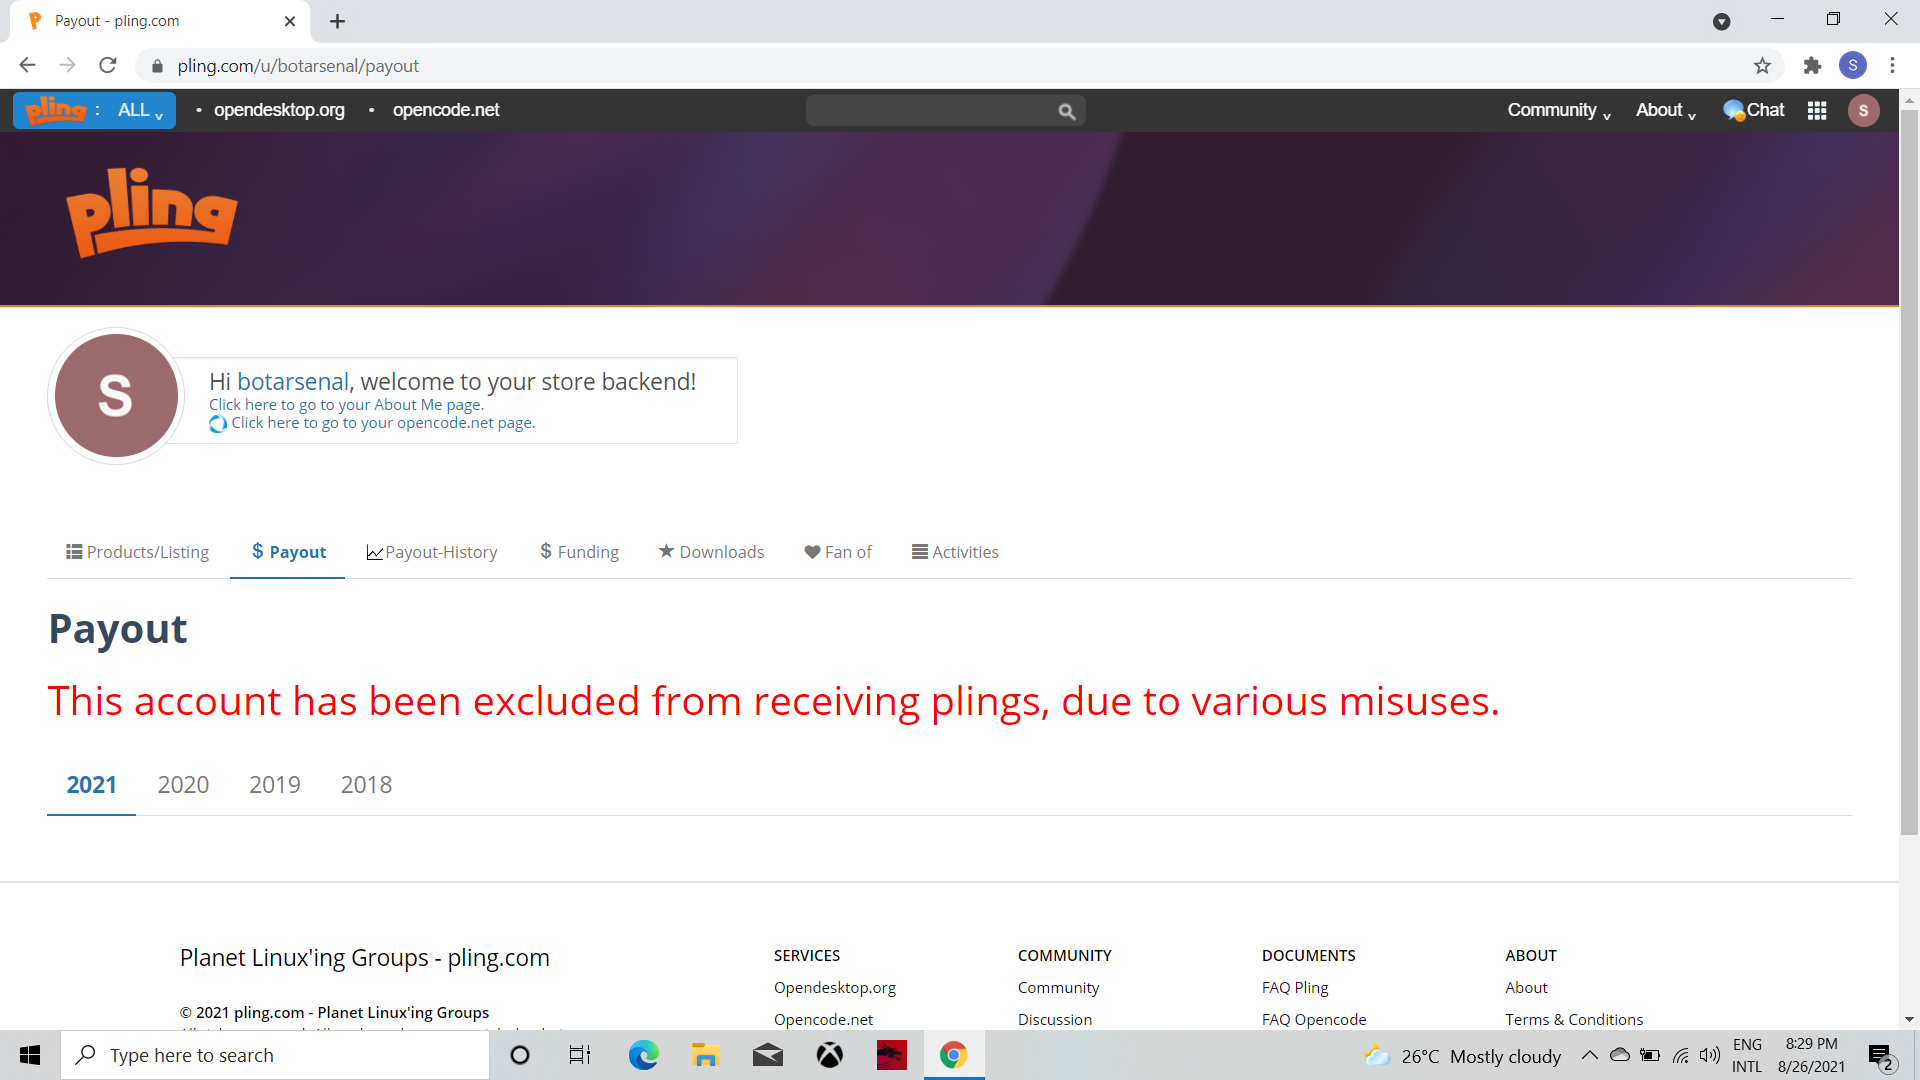Open Chrome profile S icon

pos(1853,66)
